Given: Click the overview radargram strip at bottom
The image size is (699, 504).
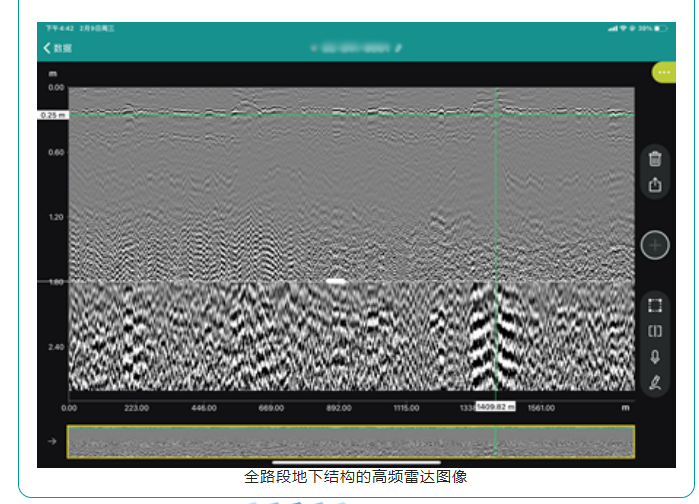Looking at the screenshot, I should [350, 441].
